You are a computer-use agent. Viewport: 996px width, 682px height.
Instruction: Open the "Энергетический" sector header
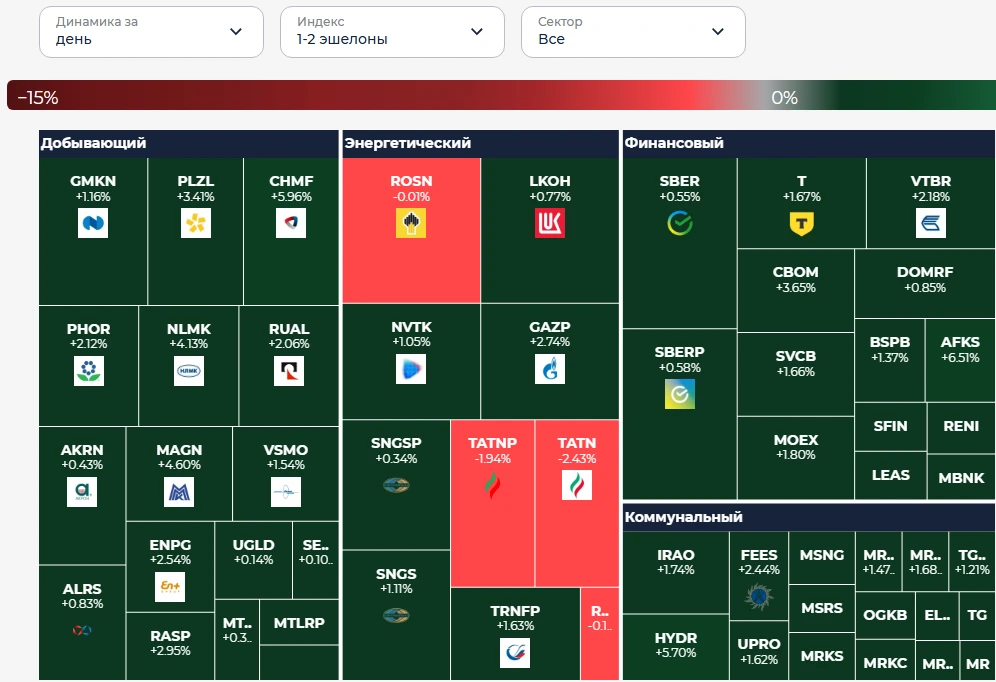tap(480, 144)
